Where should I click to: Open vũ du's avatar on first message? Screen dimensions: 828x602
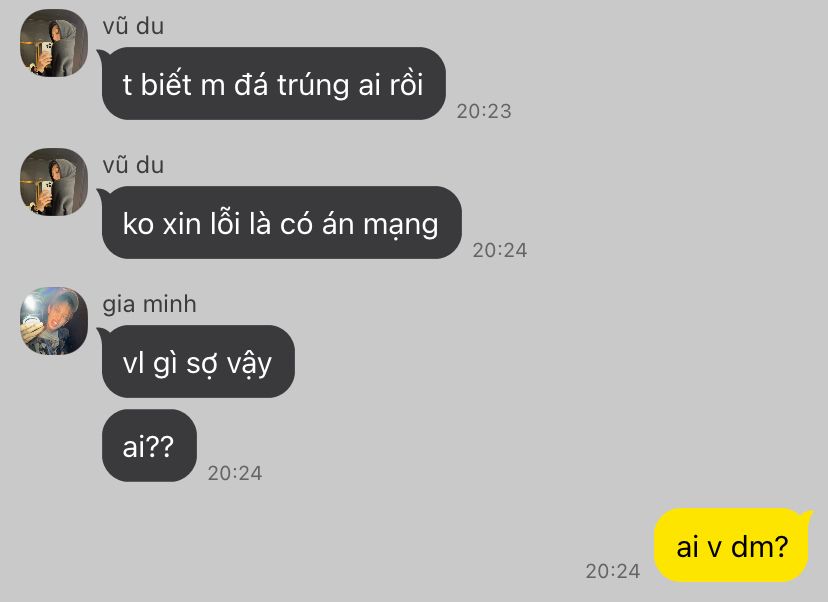coord(54,43)
